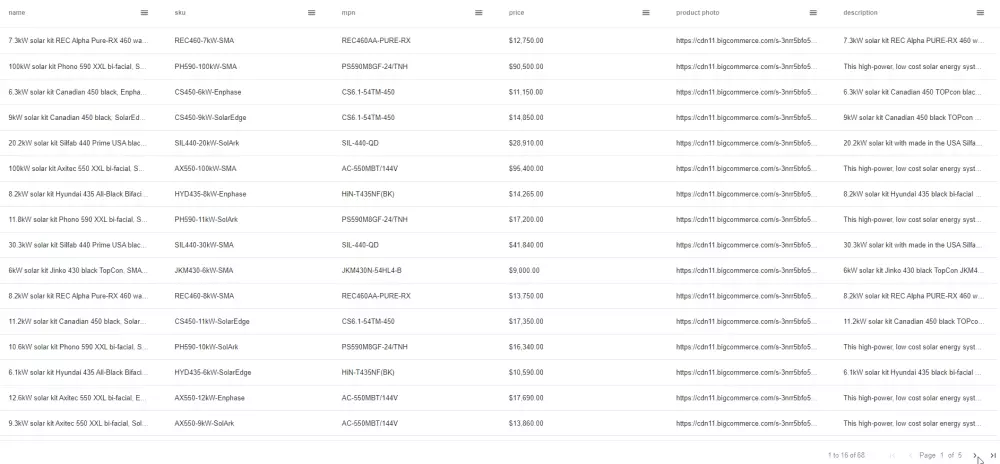Jump to the last page arrow

[992, 455]
